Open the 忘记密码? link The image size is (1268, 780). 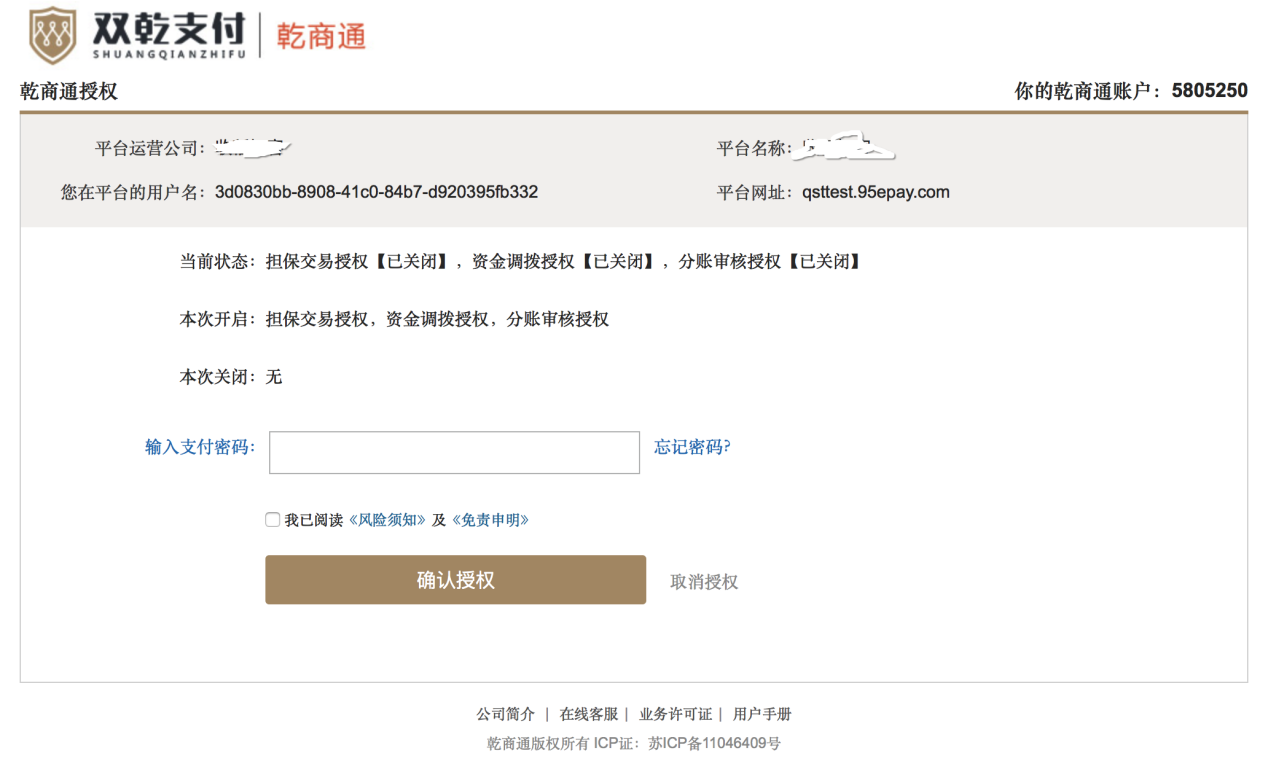(693, 447)
